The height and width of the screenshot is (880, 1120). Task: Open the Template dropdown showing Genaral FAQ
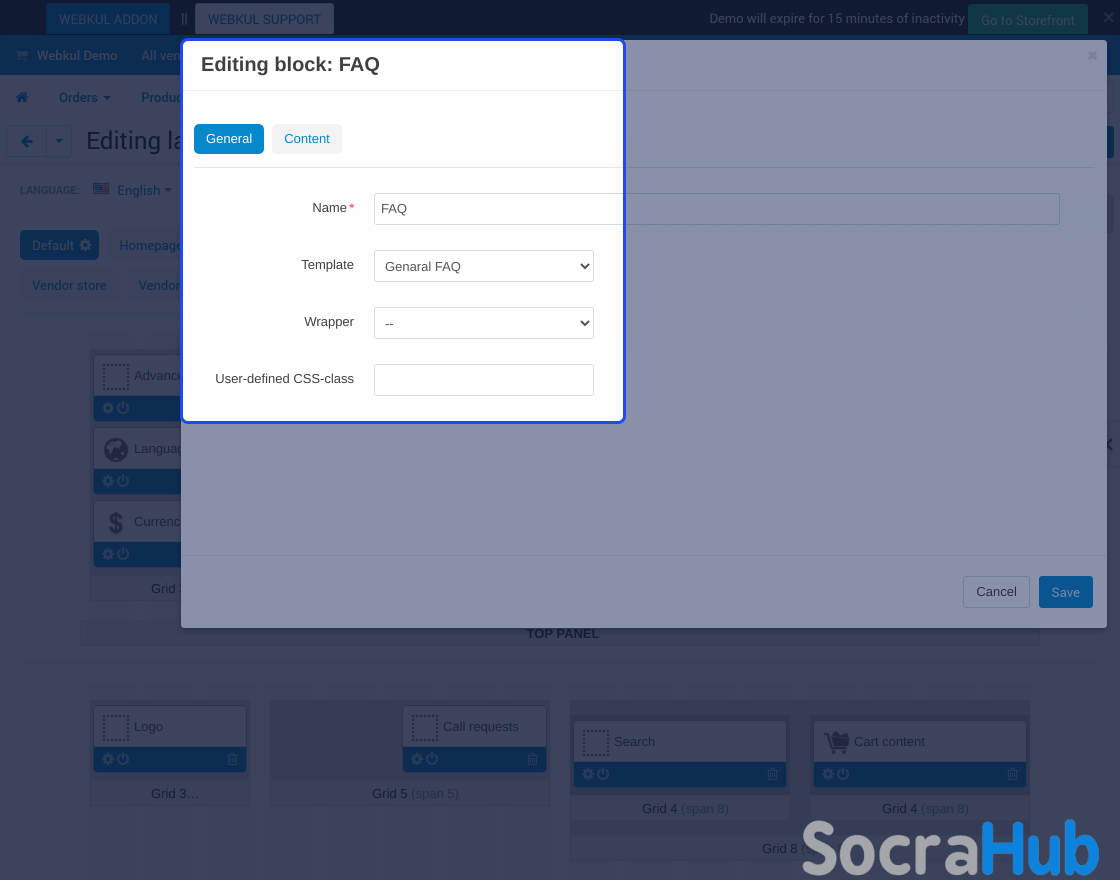tap(484, 266)
